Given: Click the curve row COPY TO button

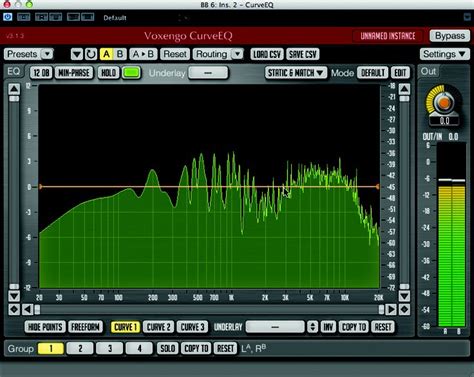Looking at the screenshot, I should tap(354, 327).
